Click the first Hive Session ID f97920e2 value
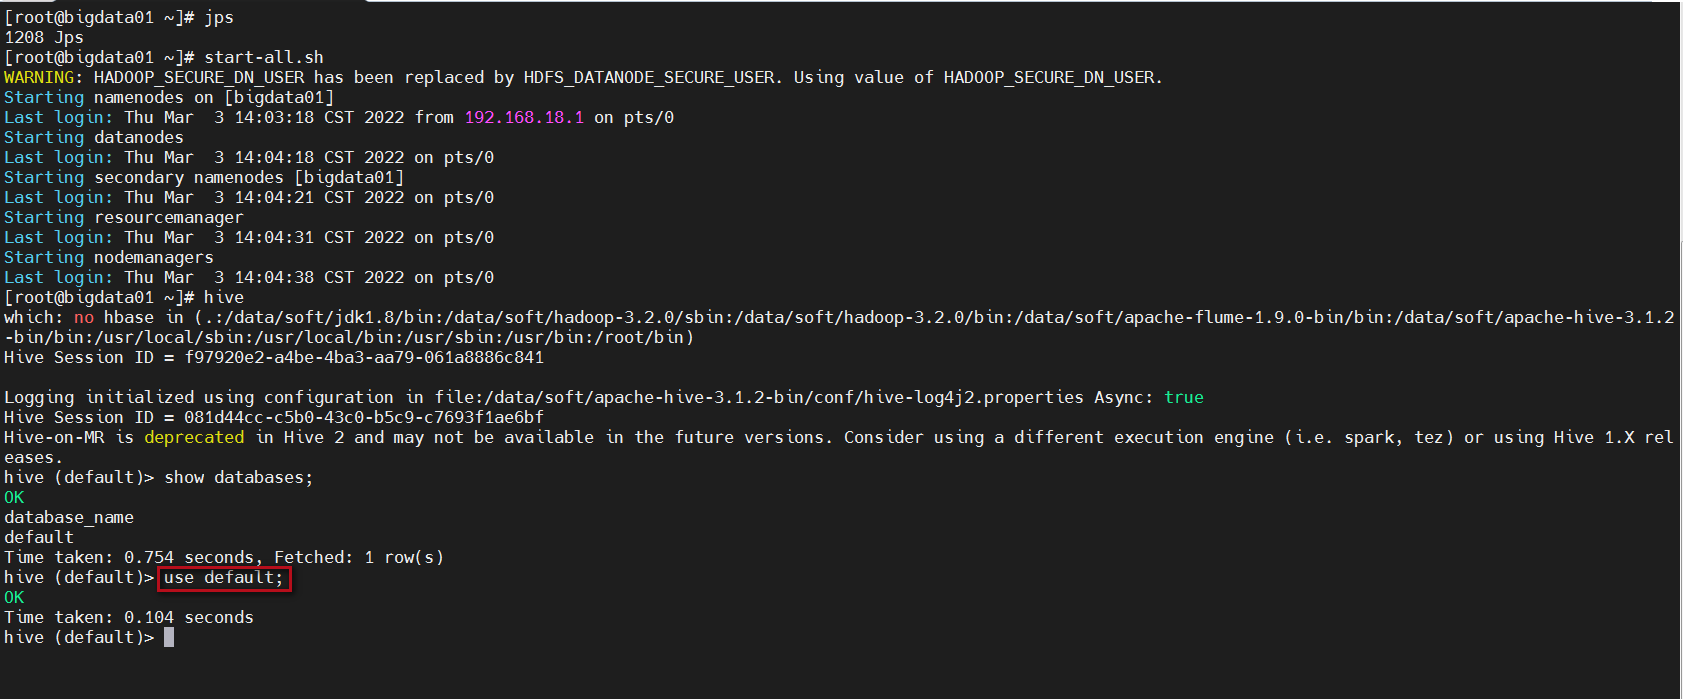This screenshot has height=699, width=1683. pos(364,358)
